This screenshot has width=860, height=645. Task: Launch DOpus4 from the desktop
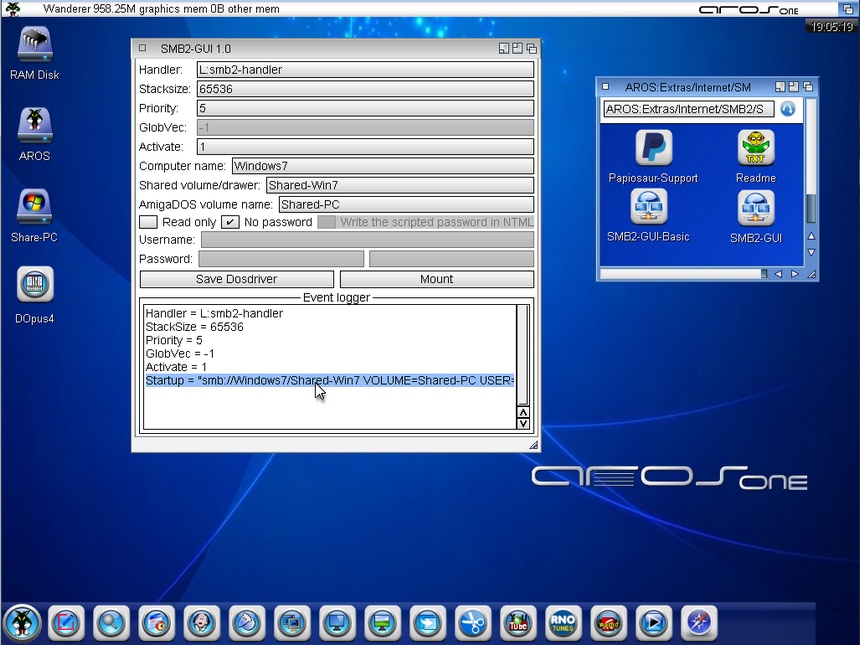[x=35, y=286]
